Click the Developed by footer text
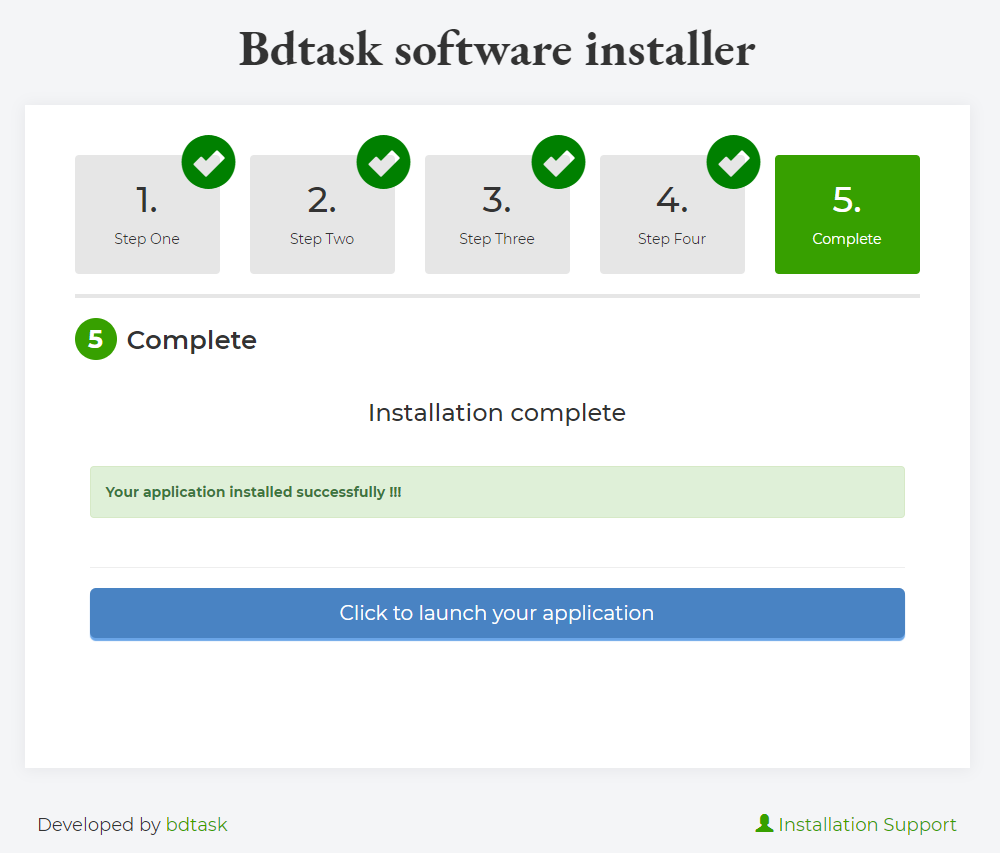The width and height of the screenshot is (1000, 853). coord(99,825)
